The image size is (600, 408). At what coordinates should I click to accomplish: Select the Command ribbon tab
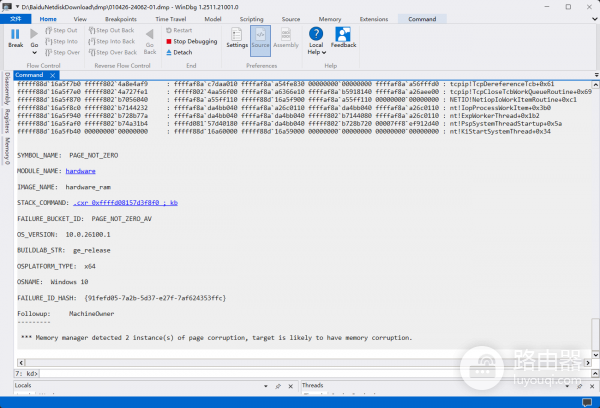click(x=422, y=19)
